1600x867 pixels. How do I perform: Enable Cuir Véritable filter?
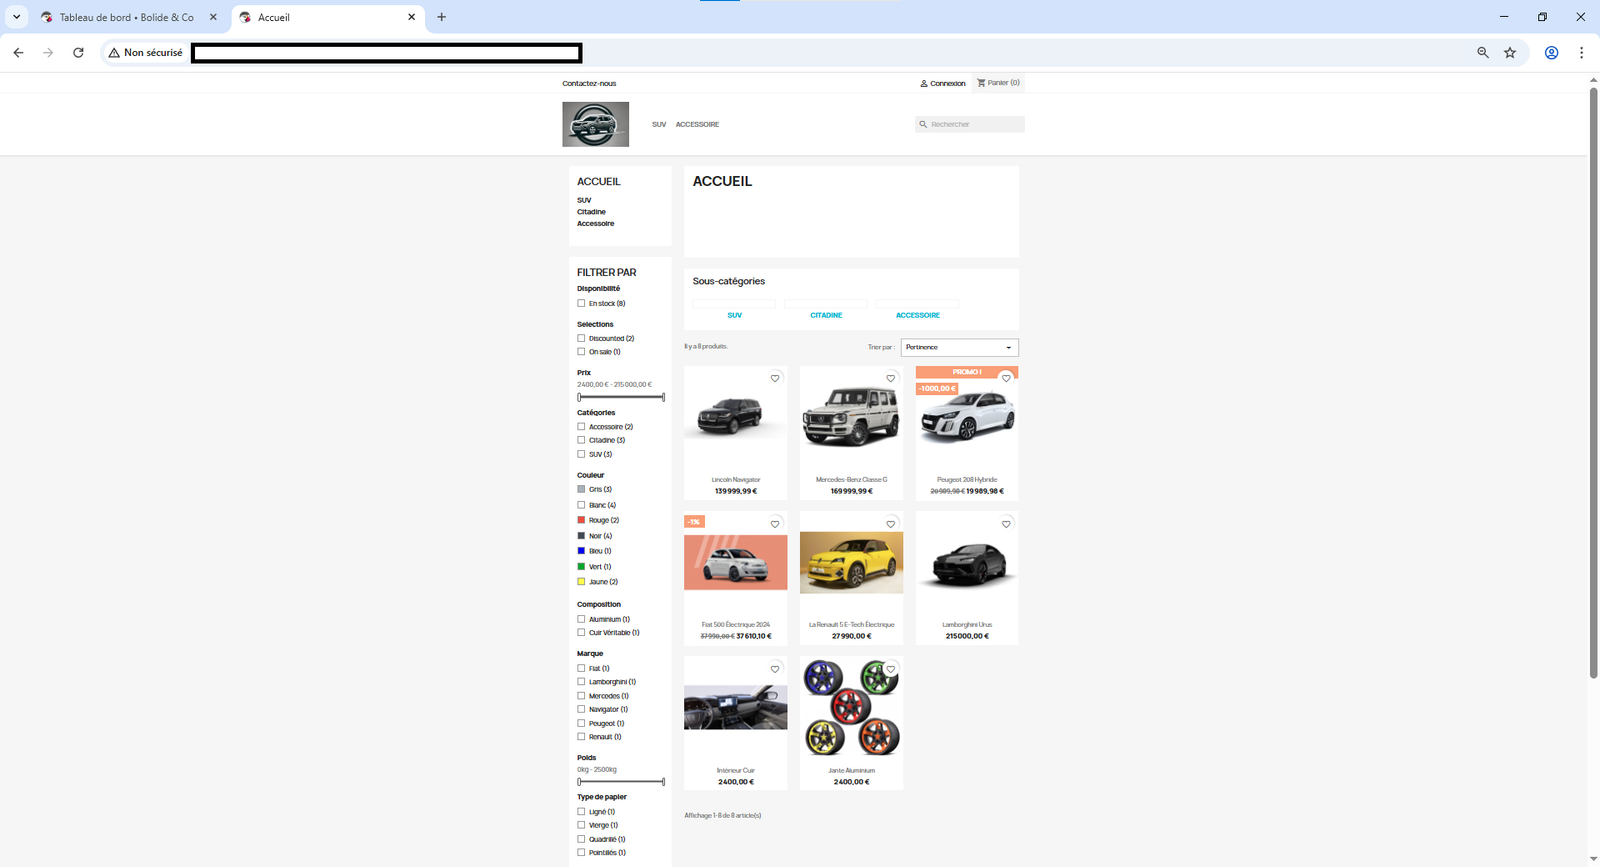tap(581, 632)
